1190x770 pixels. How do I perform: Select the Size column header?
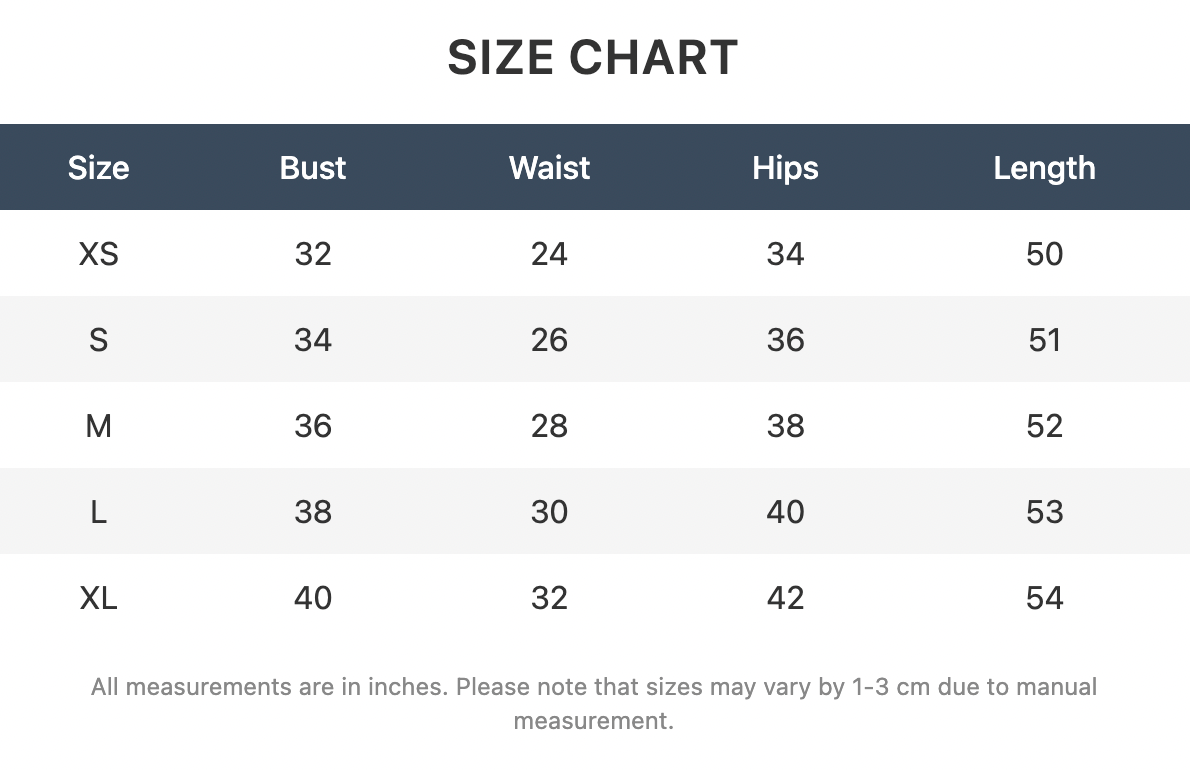coord(99,168)
